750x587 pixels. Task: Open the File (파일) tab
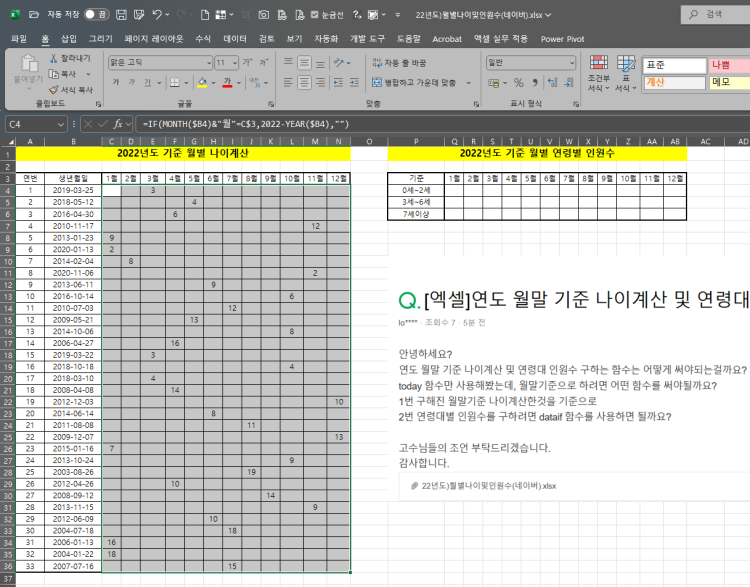[x=19, y=39]
